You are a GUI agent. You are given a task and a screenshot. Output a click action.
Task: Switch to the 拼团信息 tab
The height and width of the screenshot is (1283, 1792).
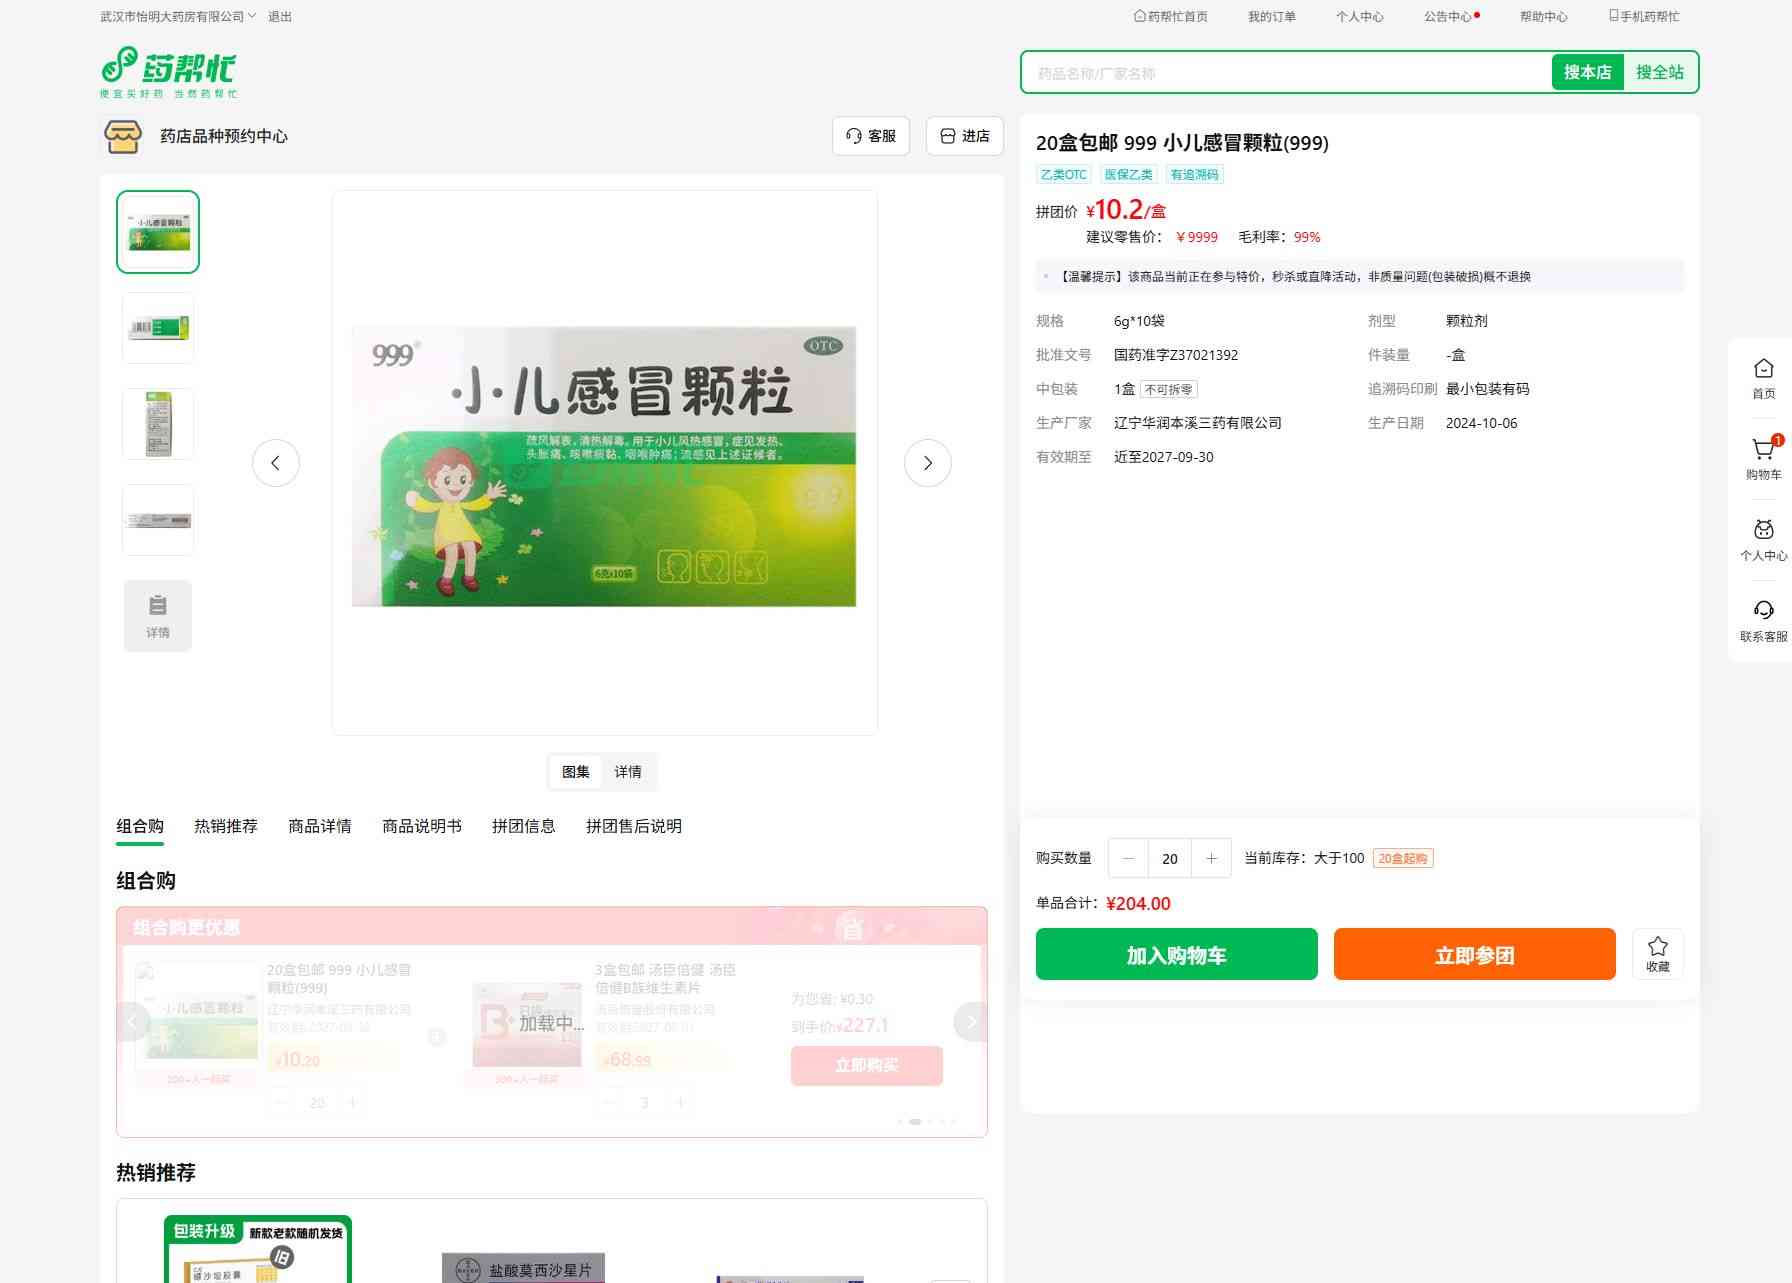[523, 826]
